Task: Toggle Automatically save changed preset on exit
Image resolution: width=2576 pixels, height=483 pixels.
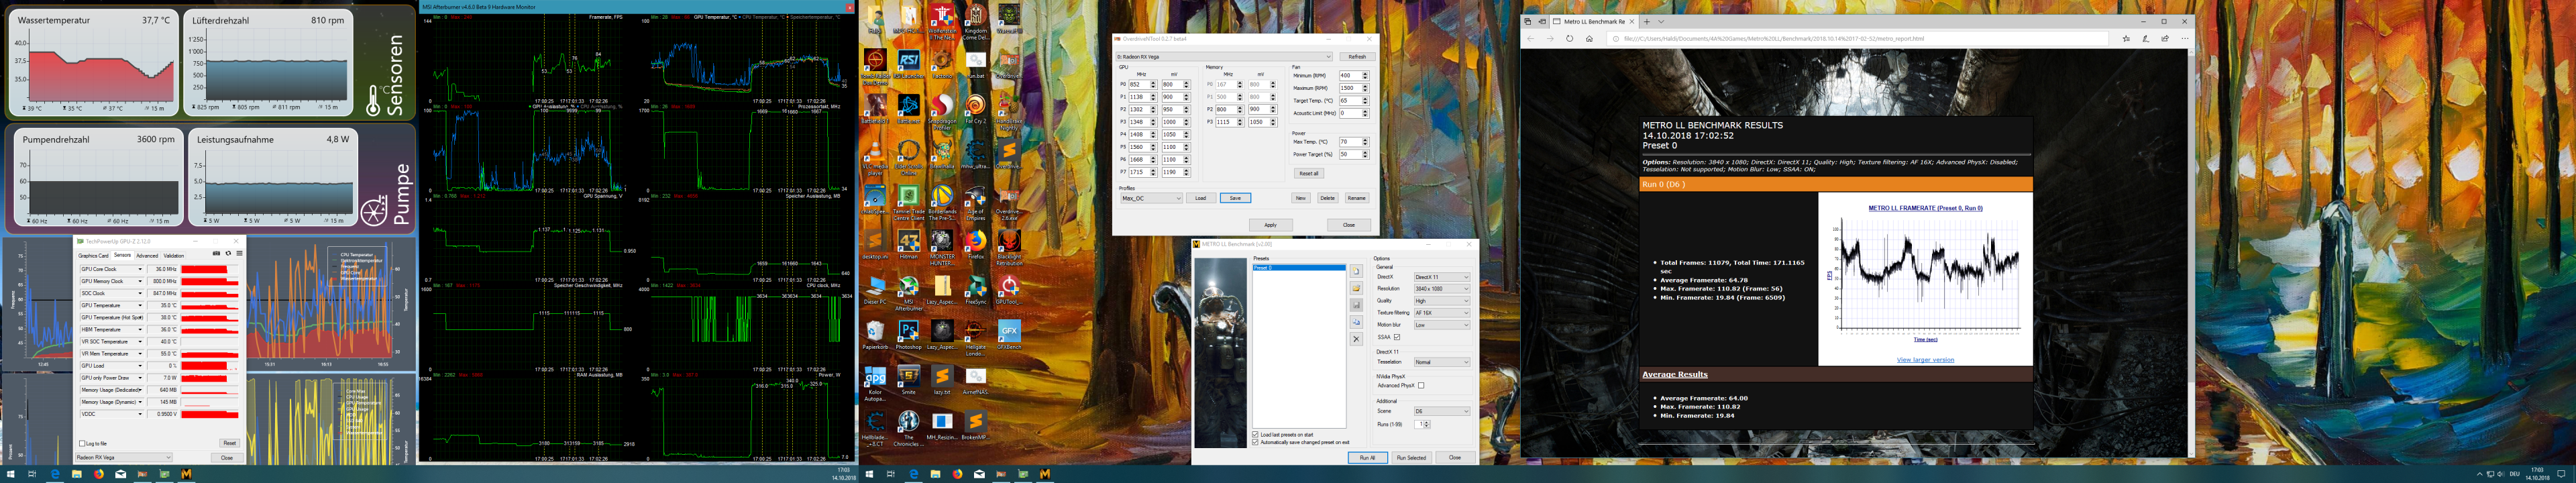Action: (x=1256, y=442)
